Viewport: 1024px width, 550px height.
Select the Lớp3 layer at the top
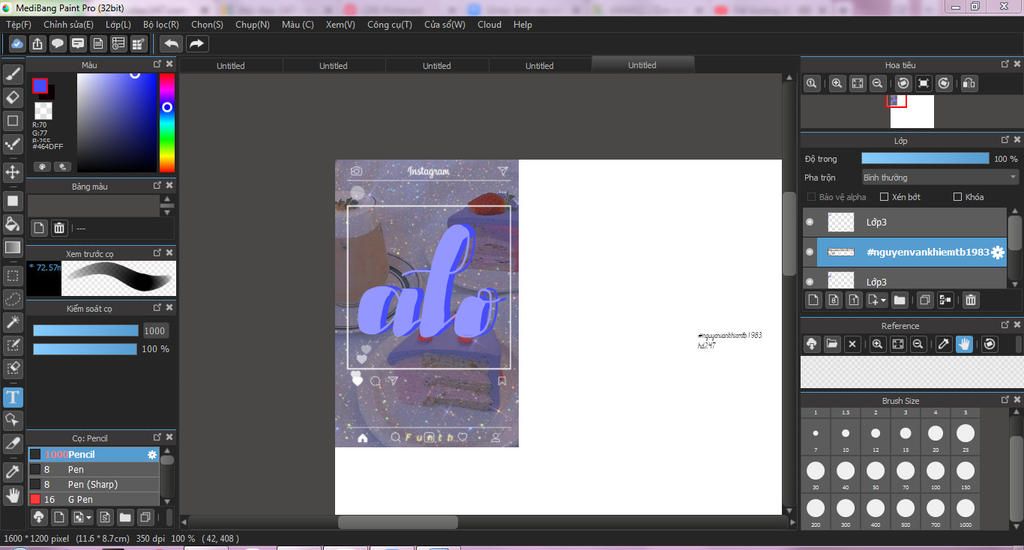point(905,222)
